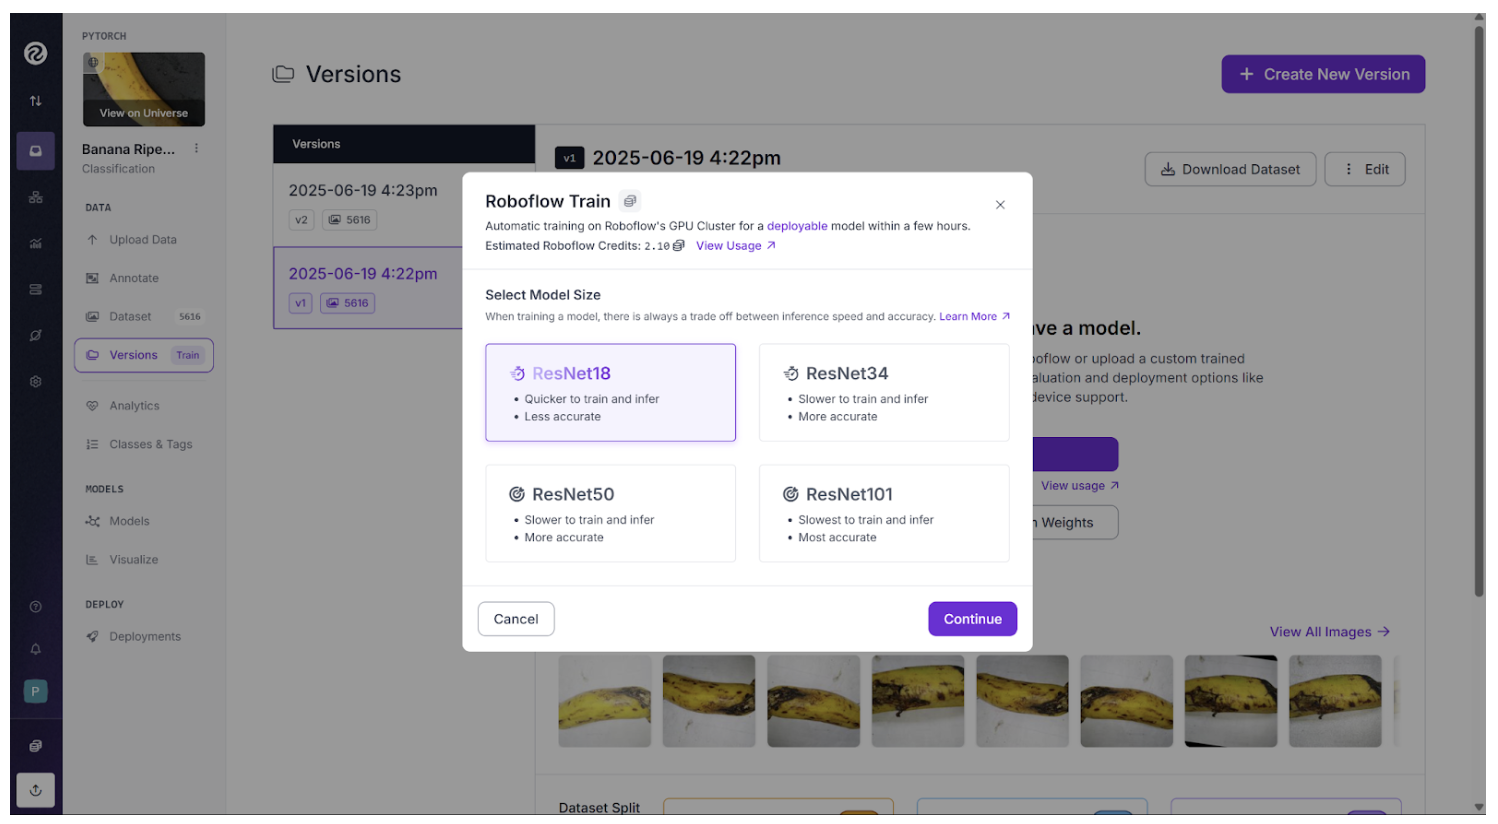Viewport: 1498px width, 824px height.
Task: Select the ResNet18 model size card
Action: click(x=610, y=393)
